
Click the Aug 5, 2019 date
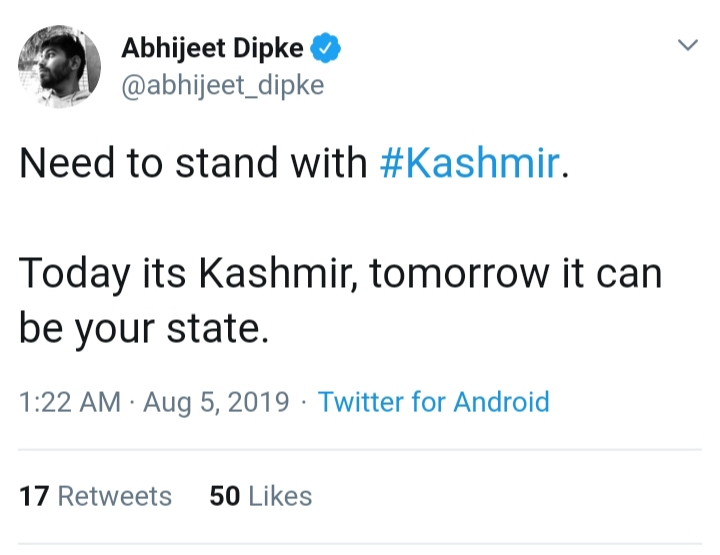point(216,403)
